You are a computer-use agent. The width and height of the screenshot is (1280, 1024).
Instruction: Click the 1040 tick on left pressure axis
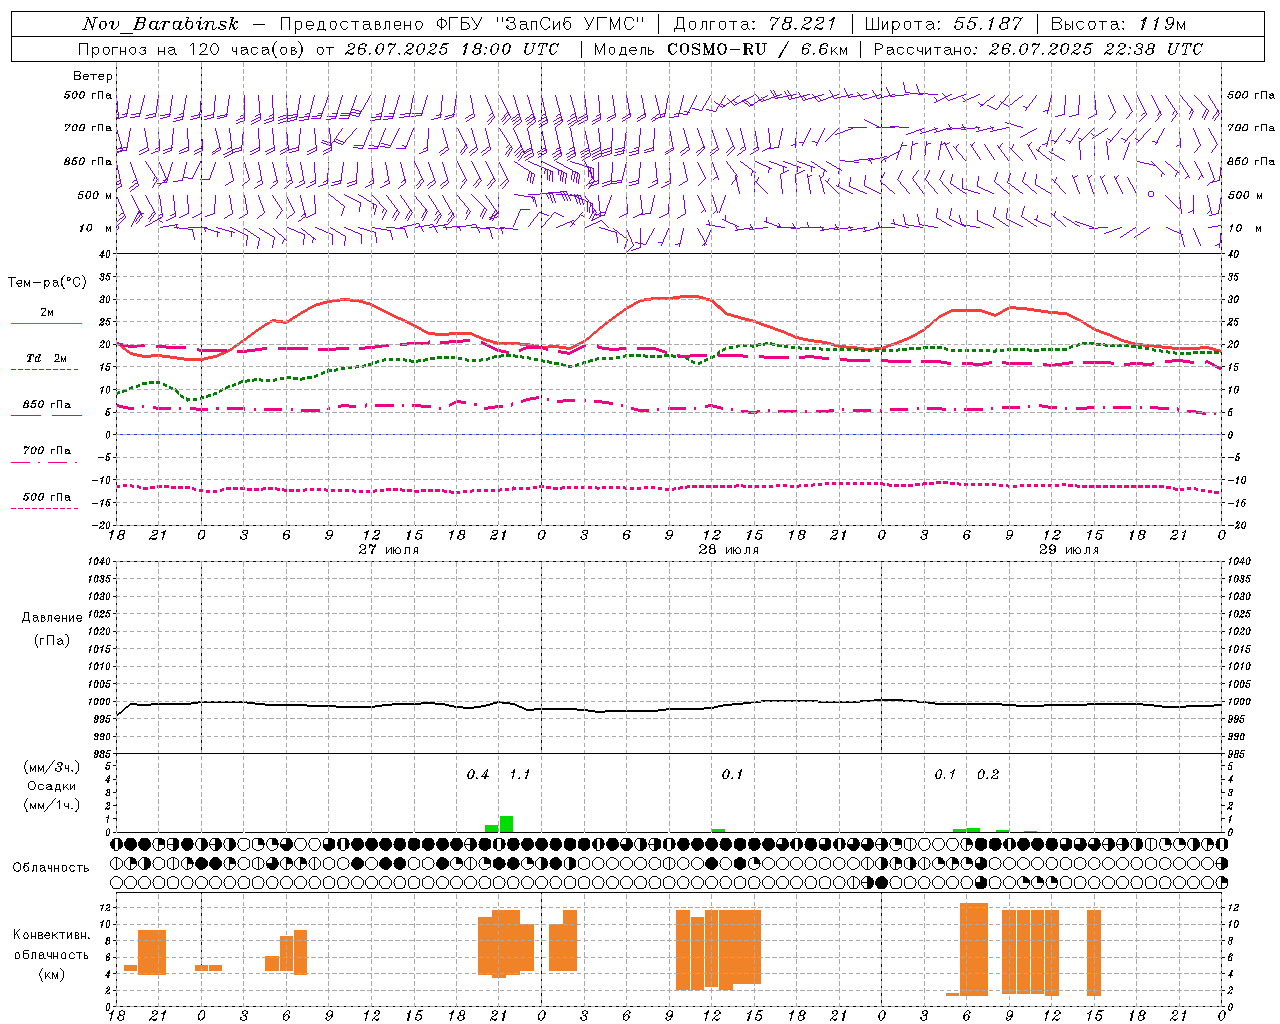click(x=101, y=561)
